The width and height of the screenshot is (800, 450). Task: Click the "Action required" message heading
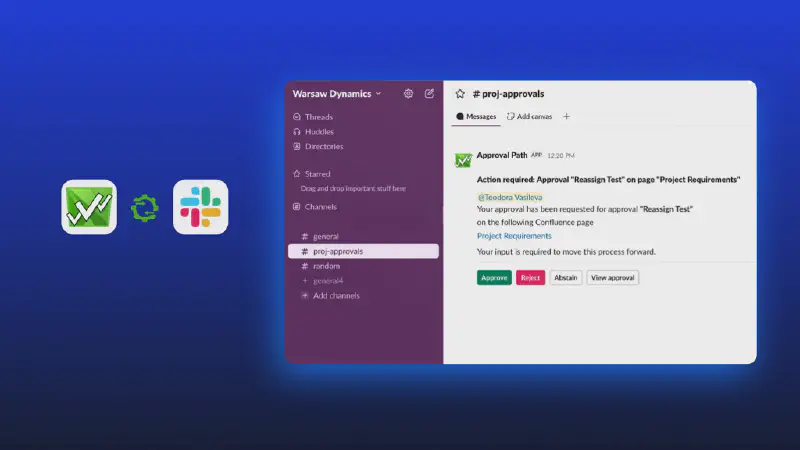[608, 180]
